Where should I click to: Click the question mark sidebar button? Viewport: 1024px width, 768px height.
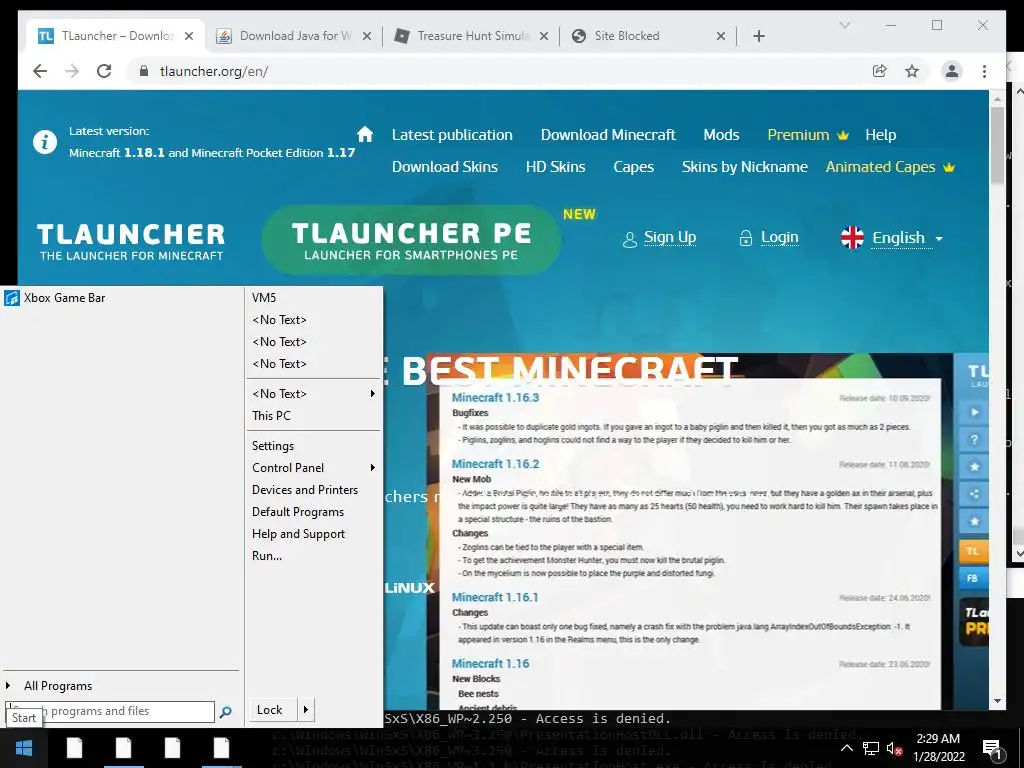[974, 440]
